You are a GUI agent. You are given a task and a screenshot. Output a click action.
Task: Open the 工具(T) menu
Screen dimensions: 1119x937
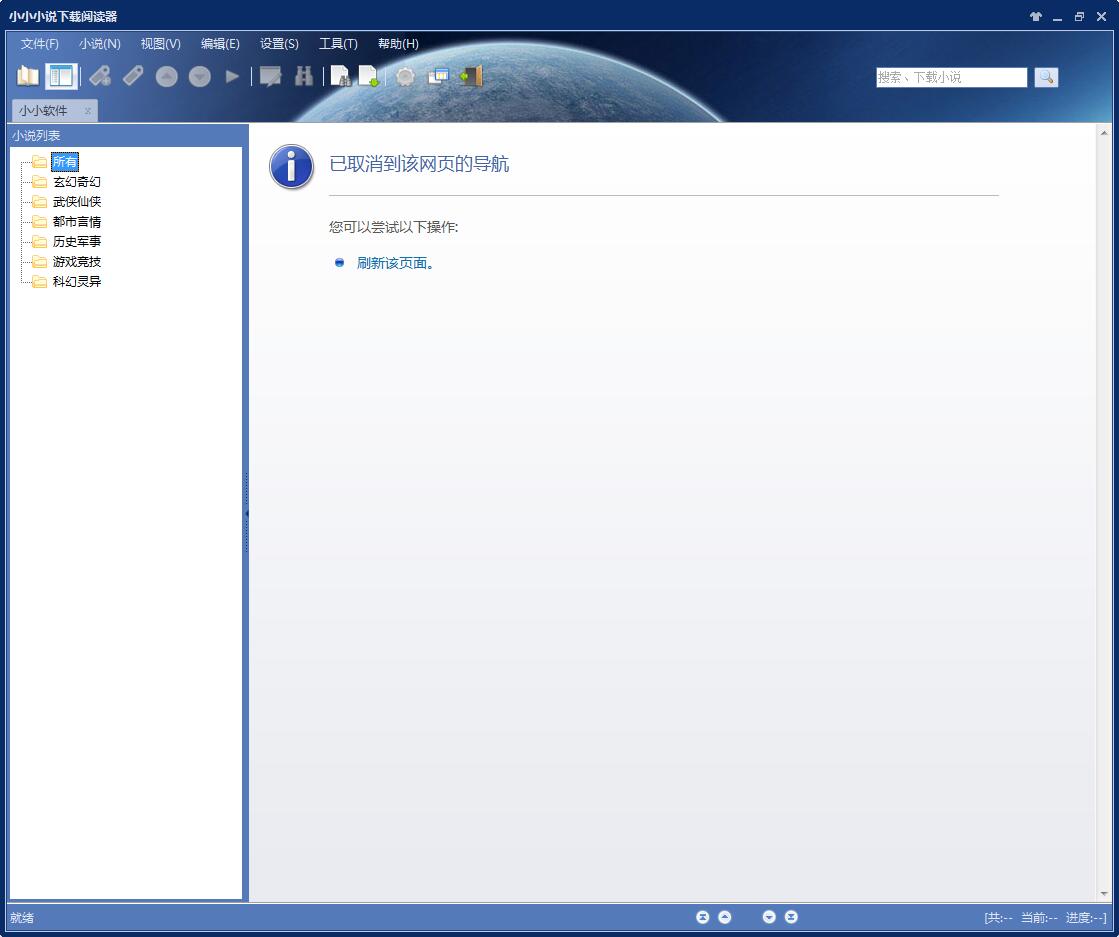tap(338, 44)
